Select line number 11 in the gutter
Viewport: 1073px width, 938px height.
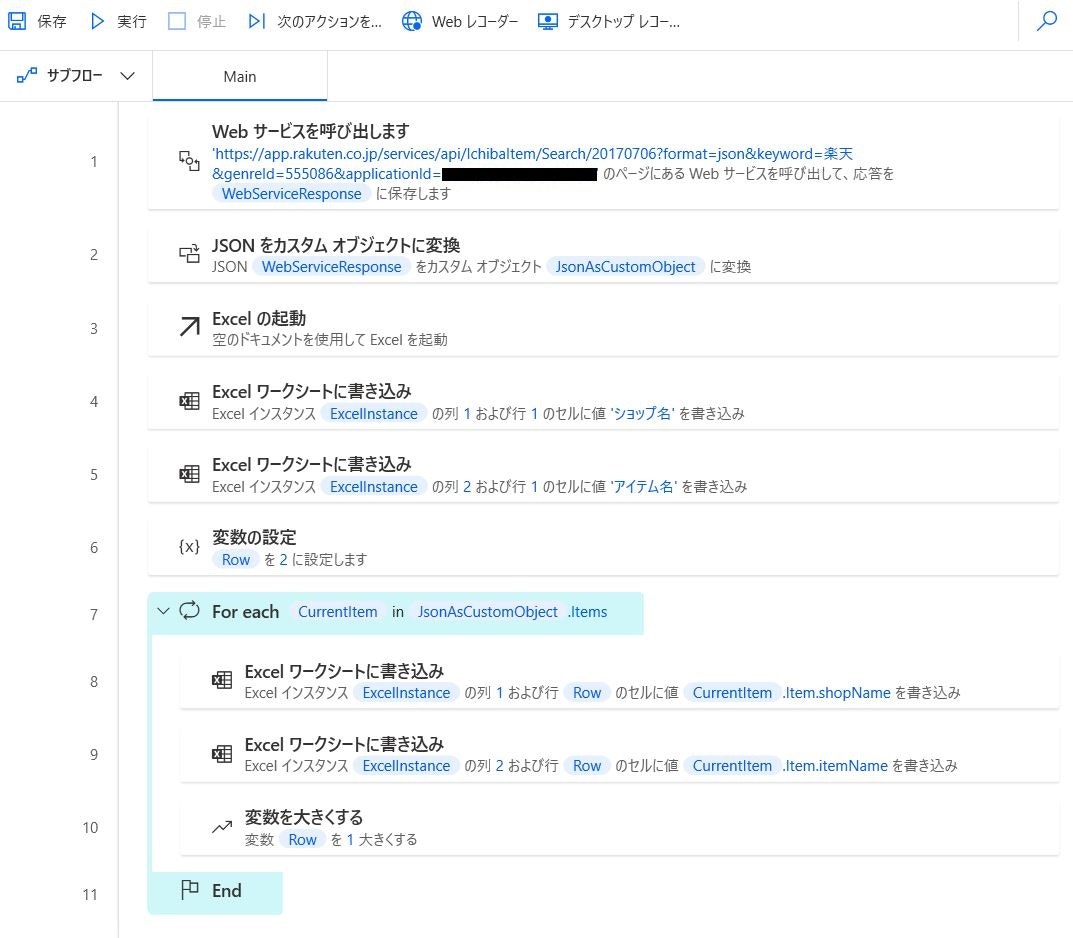point(90,895)
